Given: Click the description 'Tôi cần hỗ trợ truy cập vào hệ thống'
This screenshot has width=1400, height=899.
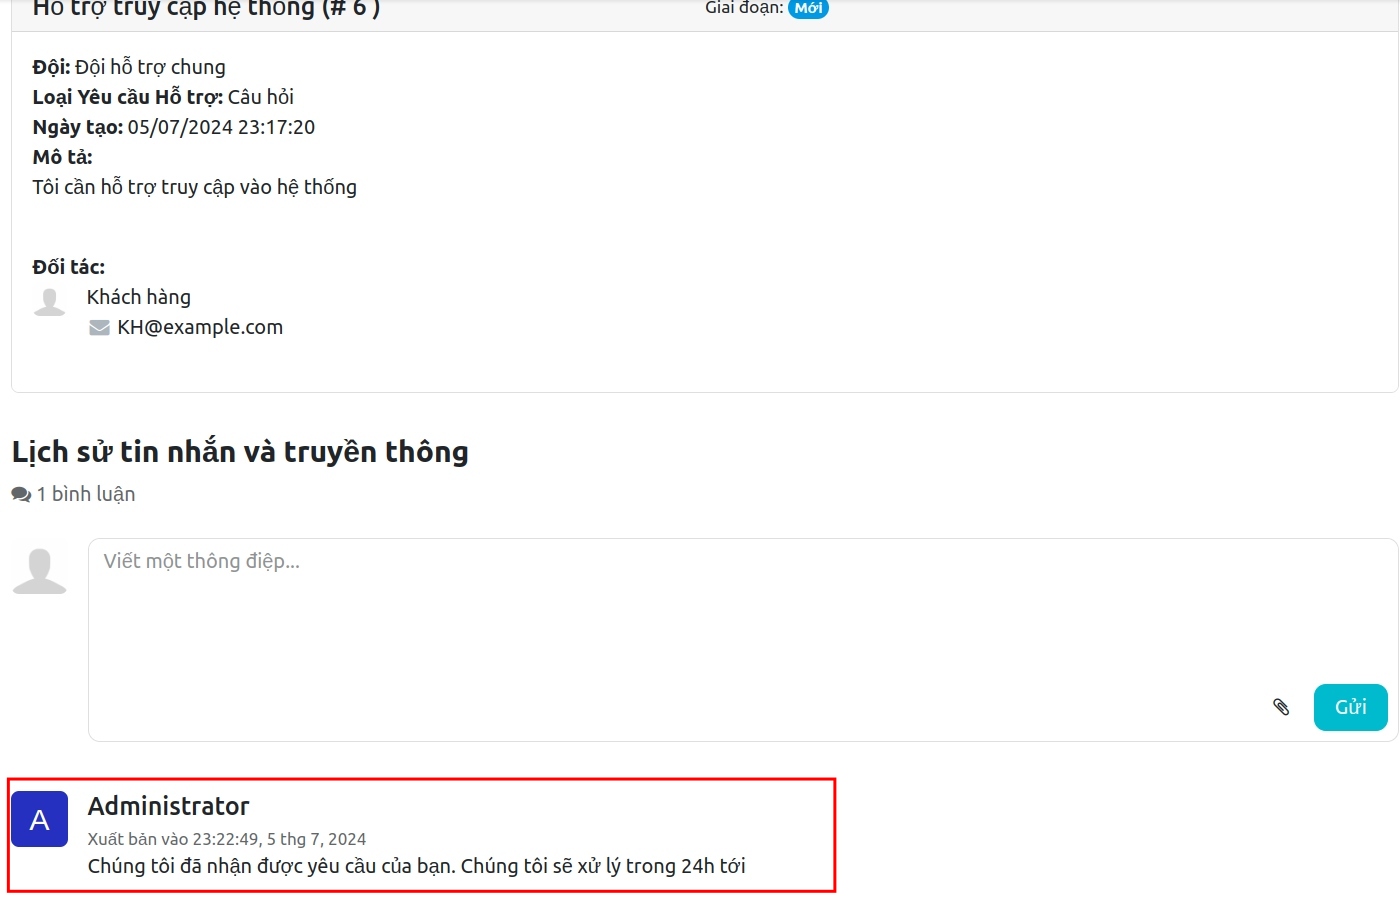Looking at the screenshot, I should [195, 187].
